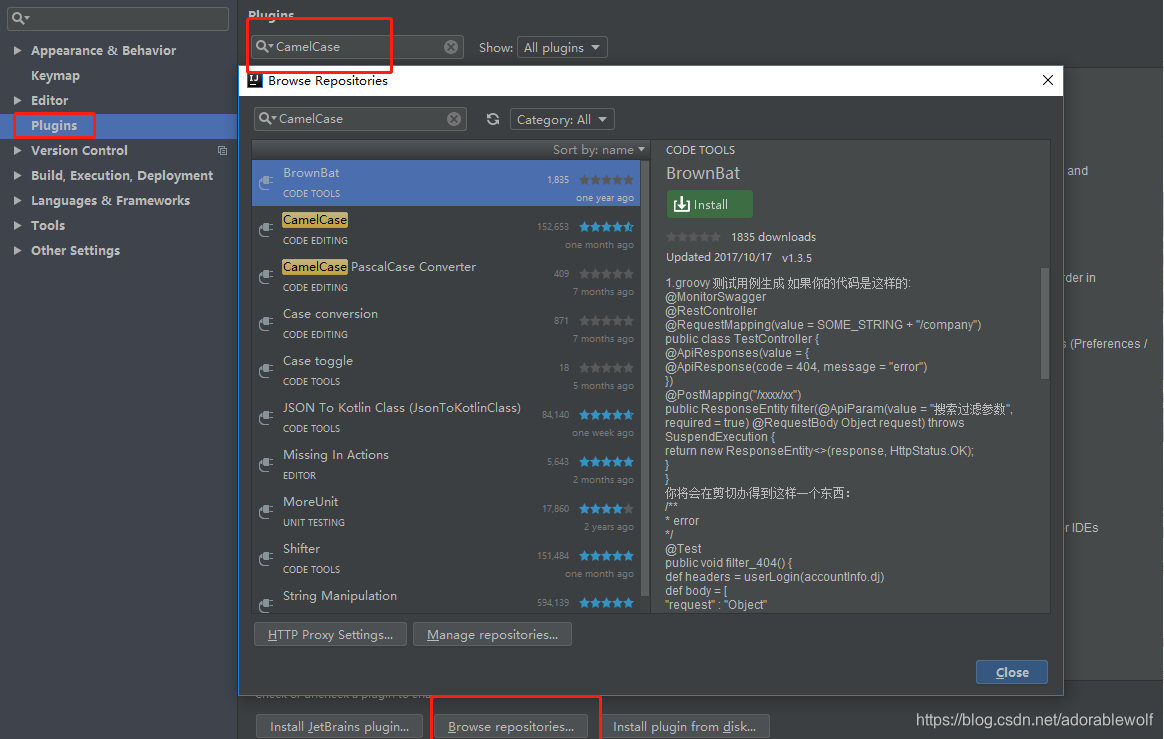Select Plugins in settings tree
The height and width of the screenshot is (739, 1164).
click(54, 126)
